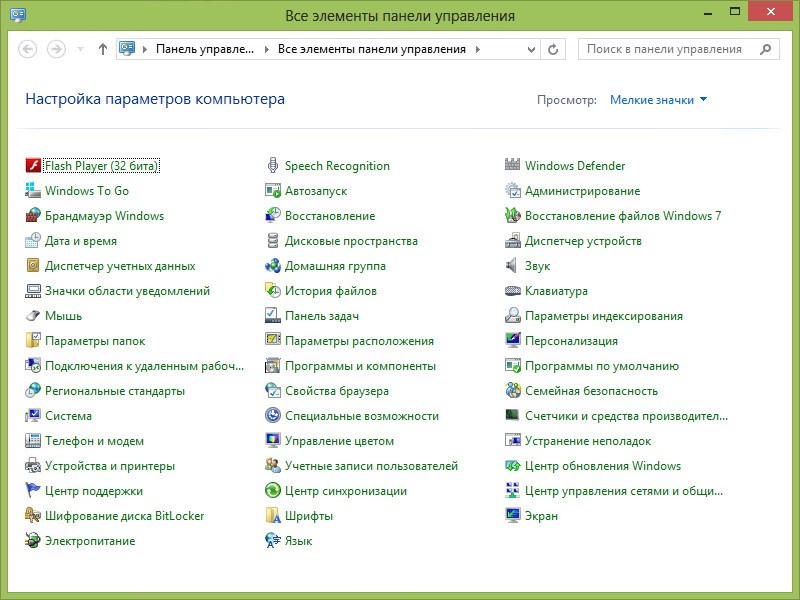Open the Домашняя группа homegroup icon
800x600 pixels.
click(x=273, y=265)
